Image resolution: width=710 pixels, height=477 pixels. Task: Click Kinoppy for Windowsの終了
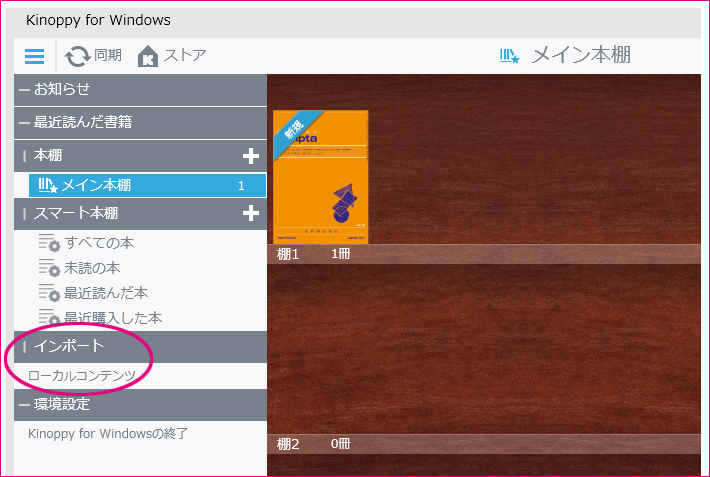click(x=108, y=434)
